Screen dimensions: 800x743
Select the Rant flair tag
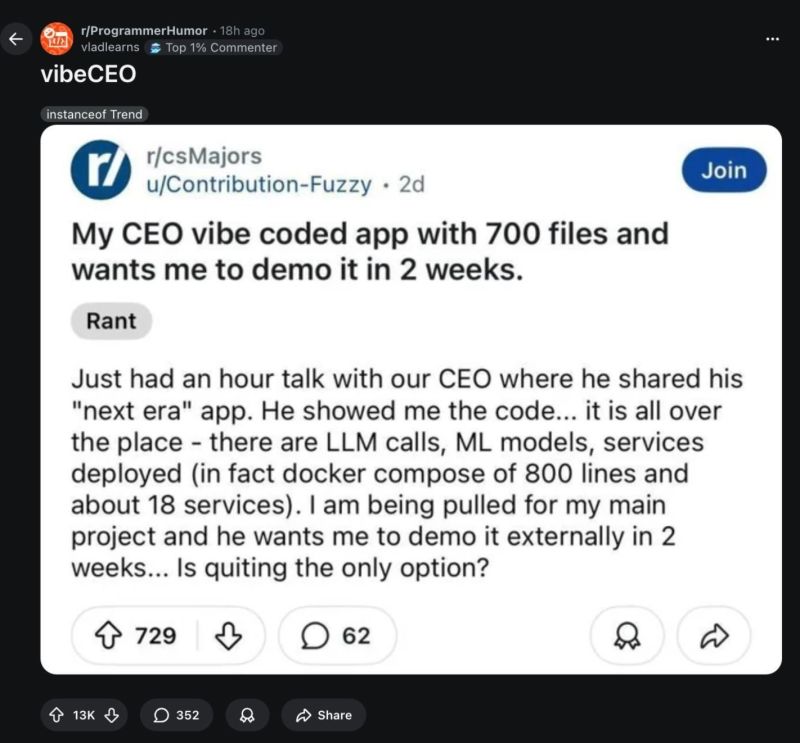point(111,321)
